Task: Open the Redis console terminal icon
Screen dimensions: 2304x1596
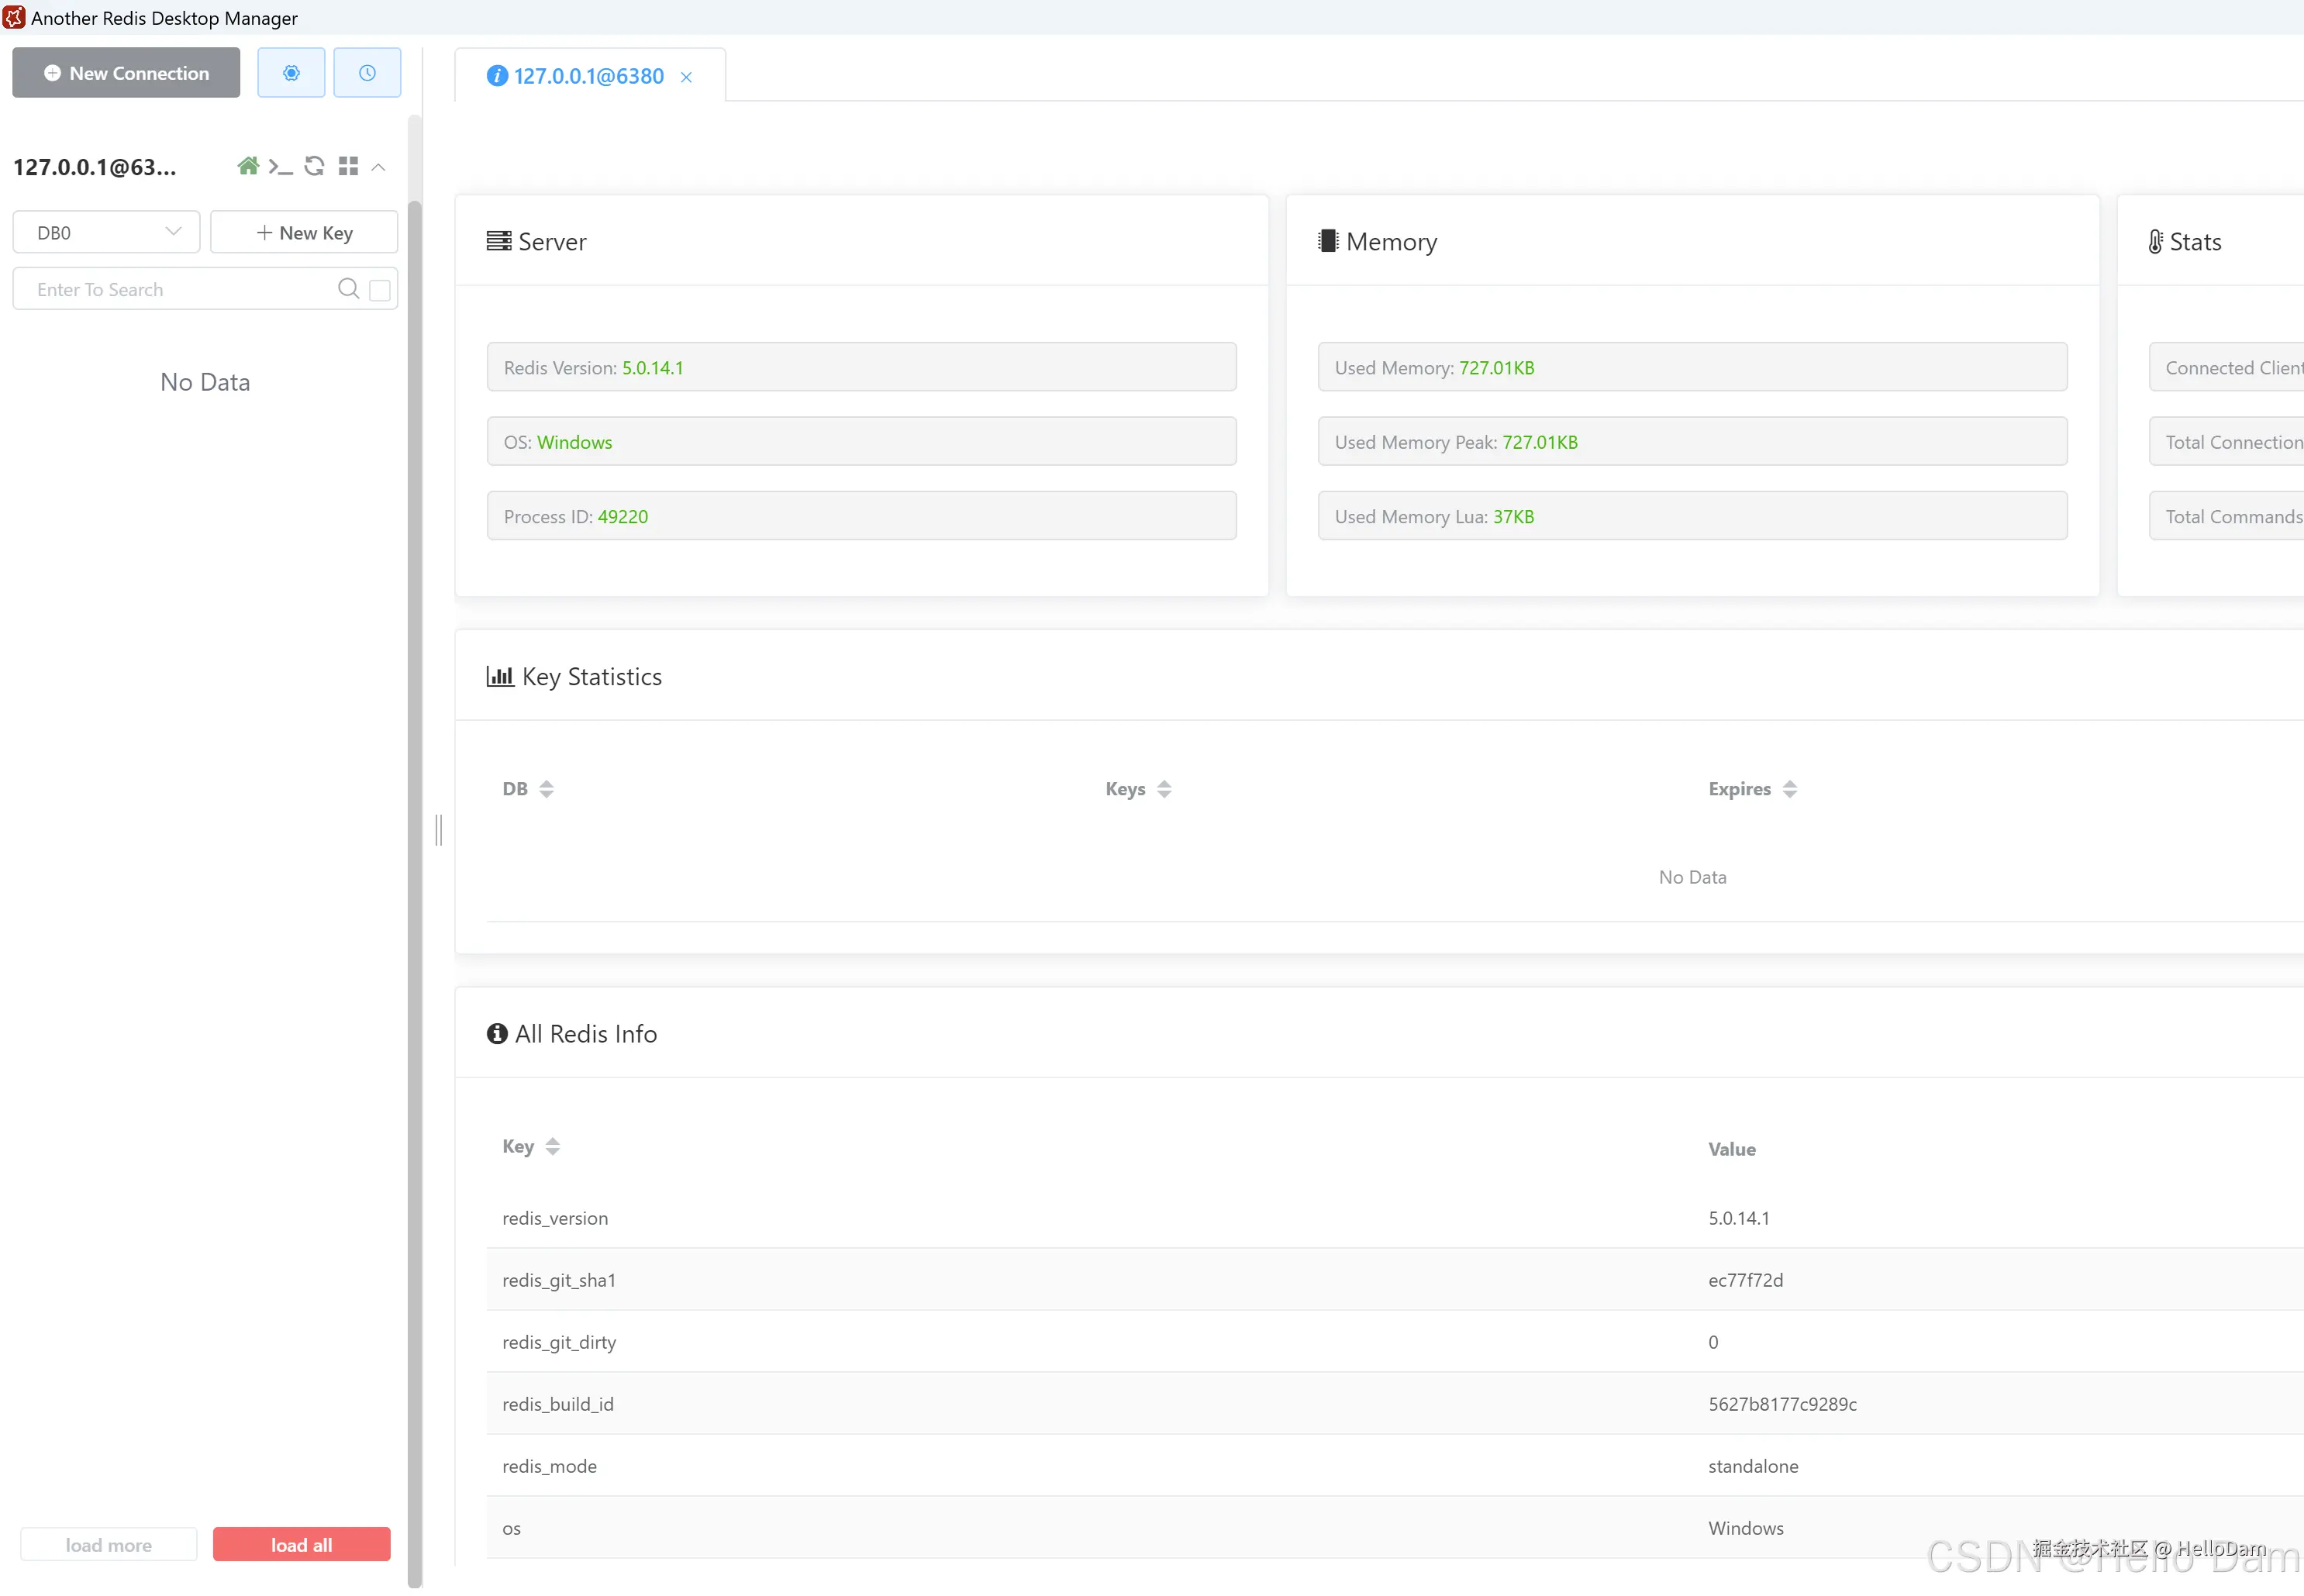Action: click(x=280, y=167)
